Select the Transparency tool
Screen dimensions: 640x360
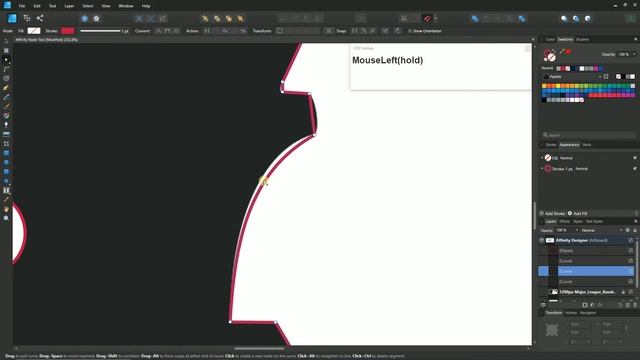click(x=6, y=125)
